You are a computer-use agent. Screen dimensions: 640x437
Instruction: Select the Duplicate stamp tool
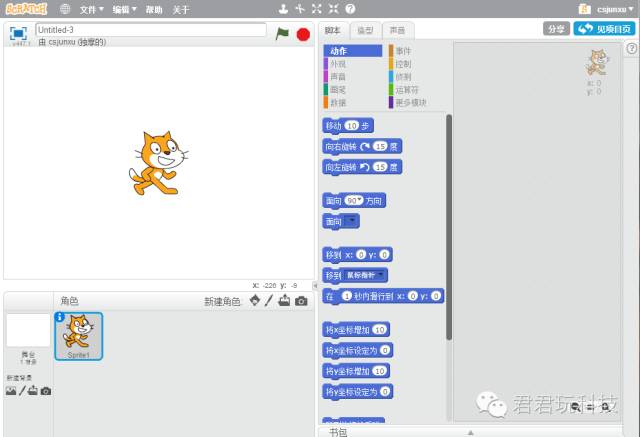(283, 9)
